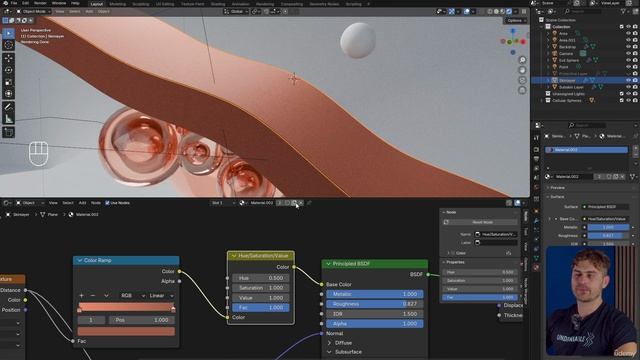Screen dimensions: 640x360
Task: Click the Color Ramp stop color swatch
Action: click(x=126, y=331)
